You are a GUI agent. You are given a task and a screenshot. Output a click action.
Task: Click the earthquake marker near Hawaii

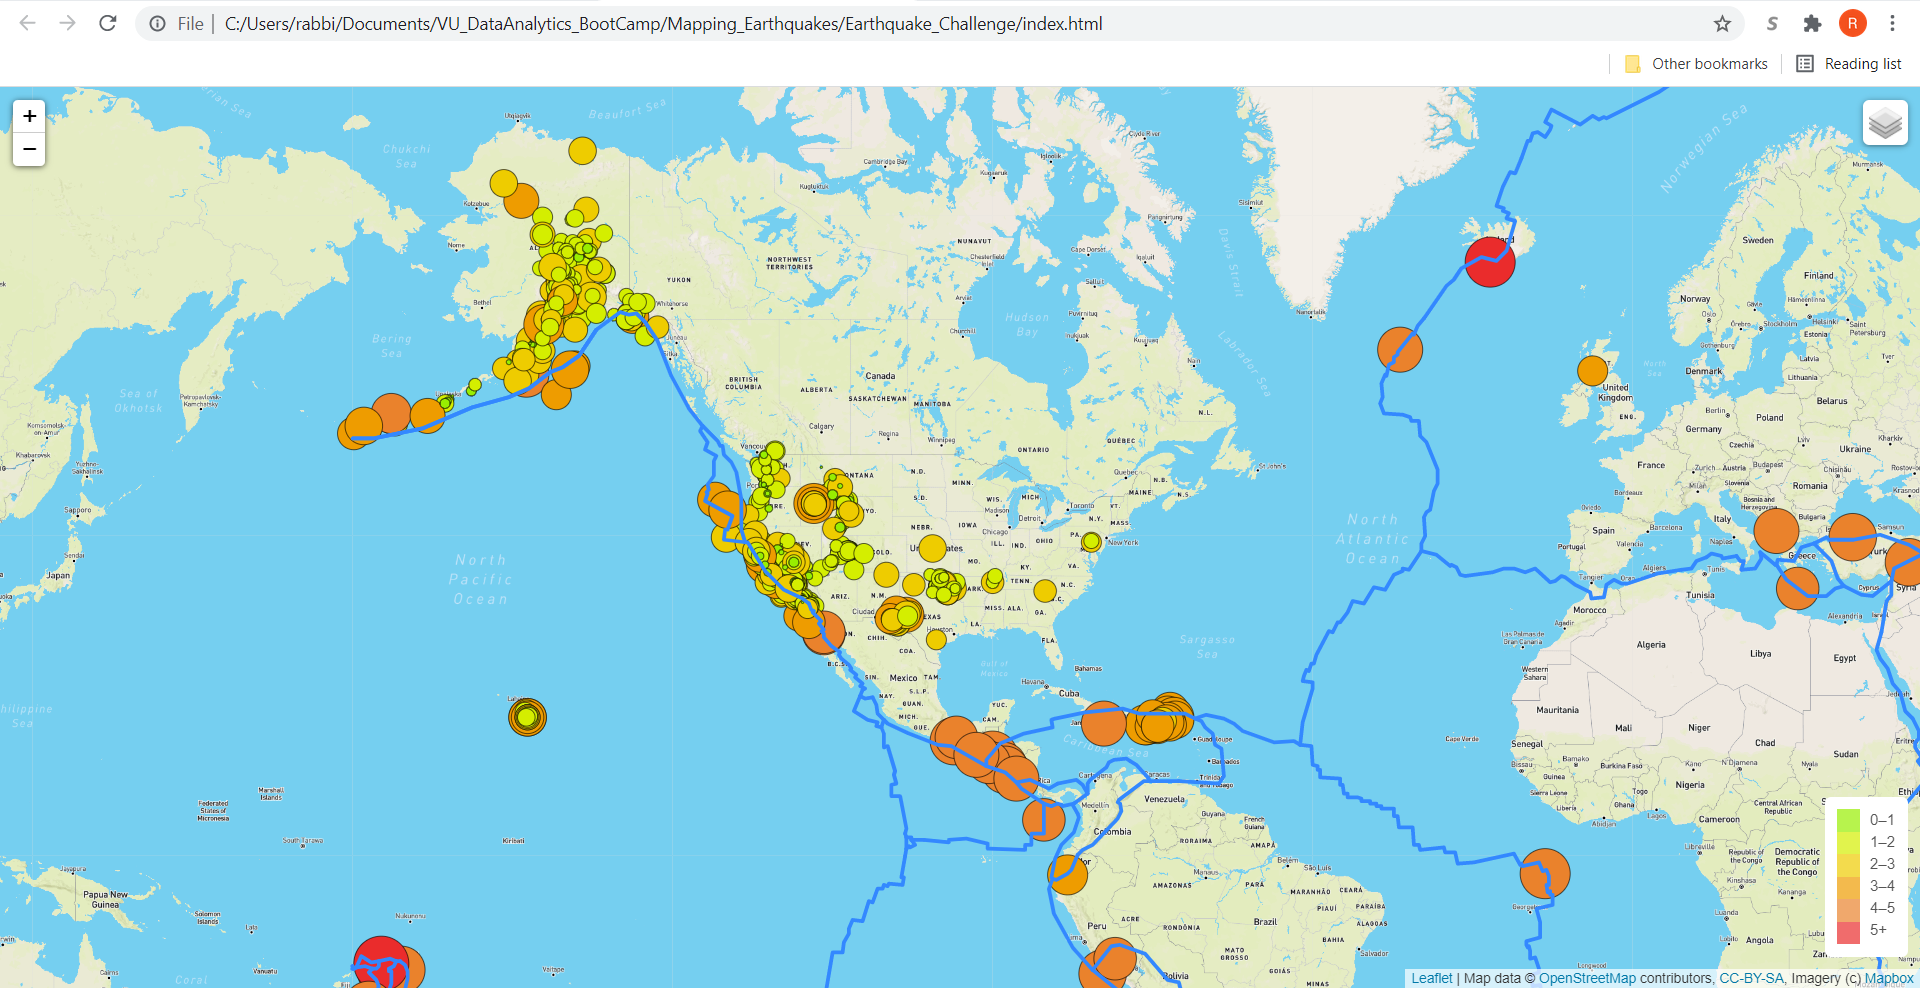527,717
